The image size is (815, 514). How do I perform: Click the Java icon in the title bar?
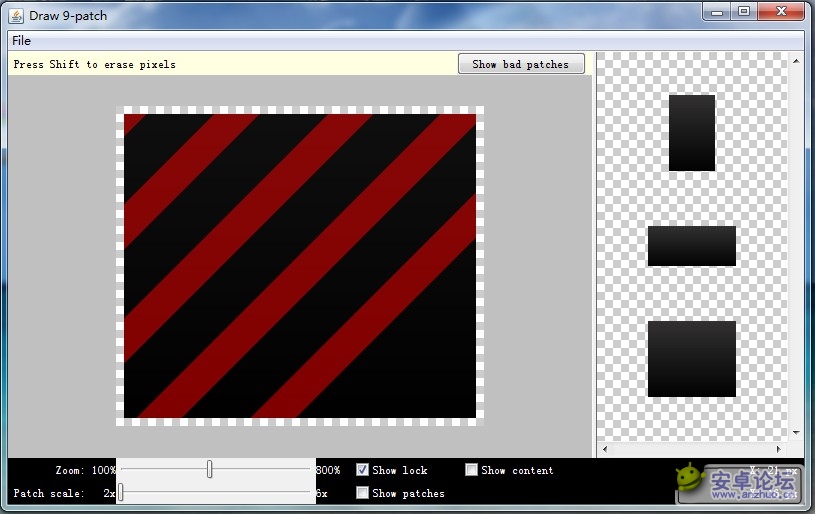coord(16,16)
